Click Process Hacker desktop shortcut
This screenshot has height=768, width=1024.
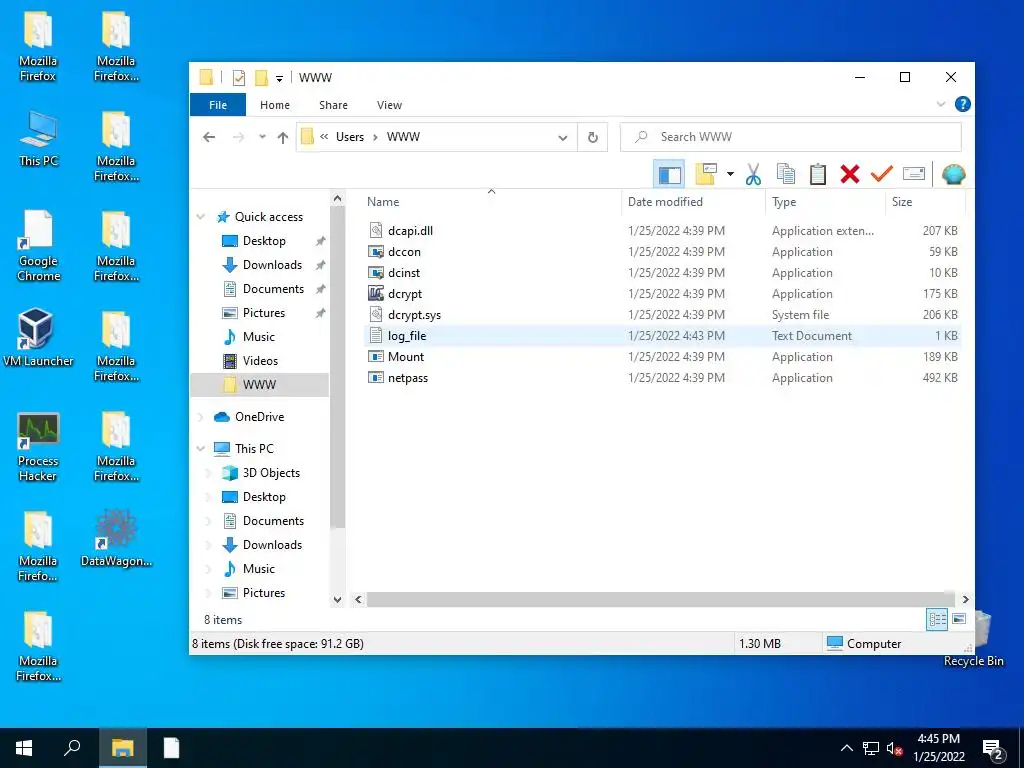(38, 447)
